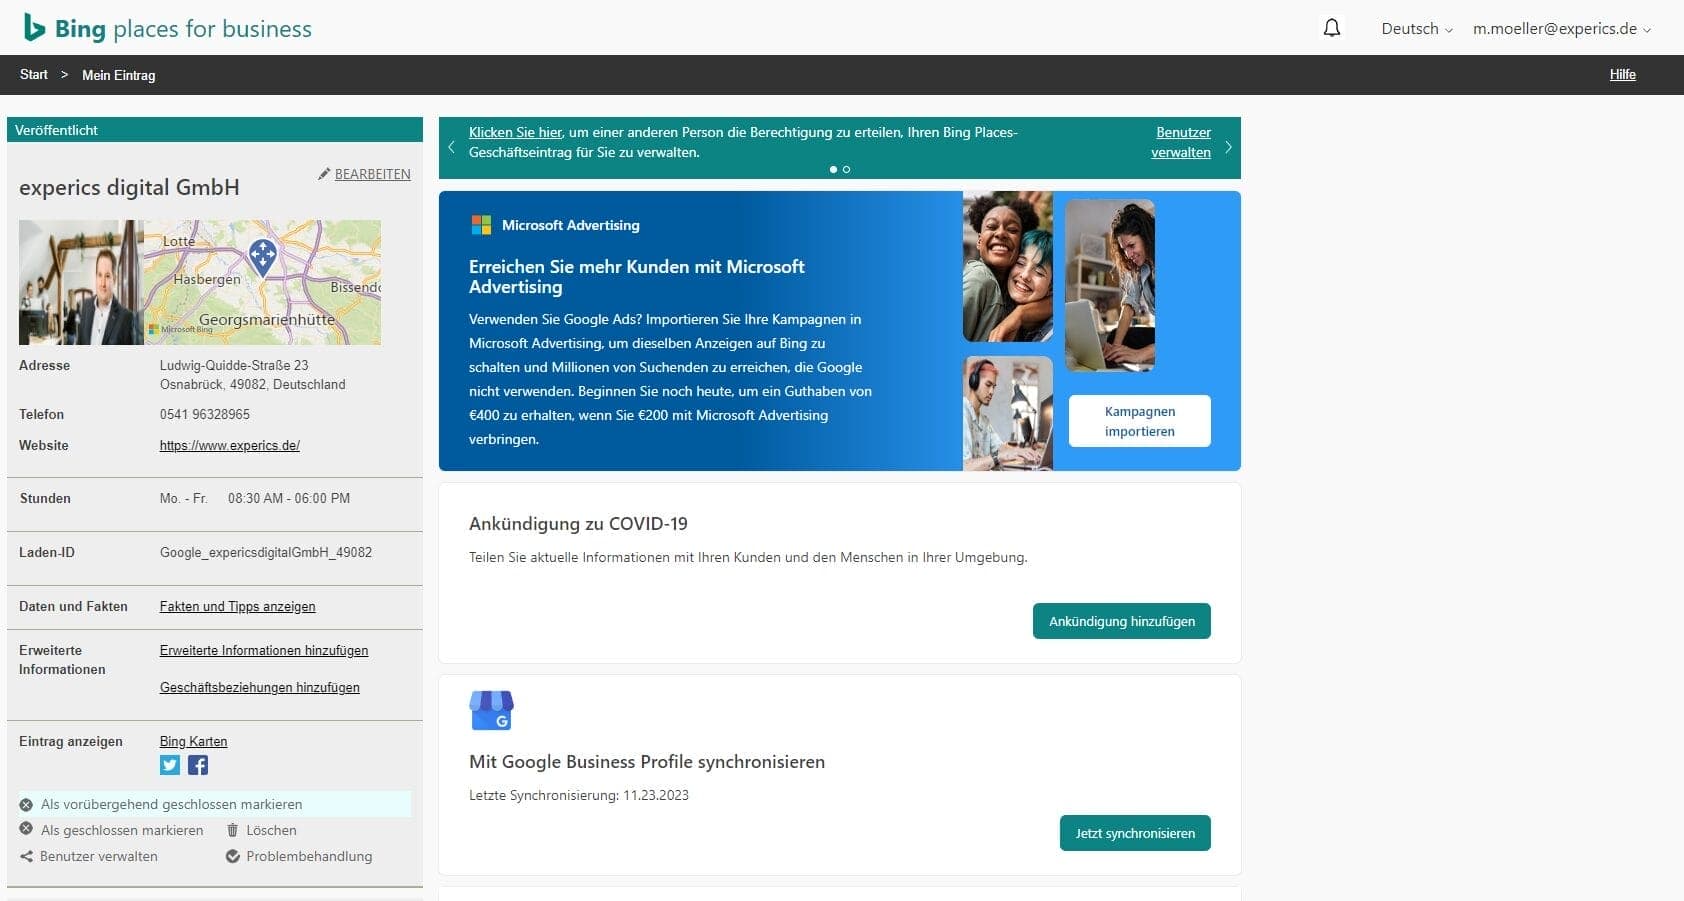Click the share icon for Benutzer verwalten
The width and height of the screenshot is (1684, 901).
[26, 856]
